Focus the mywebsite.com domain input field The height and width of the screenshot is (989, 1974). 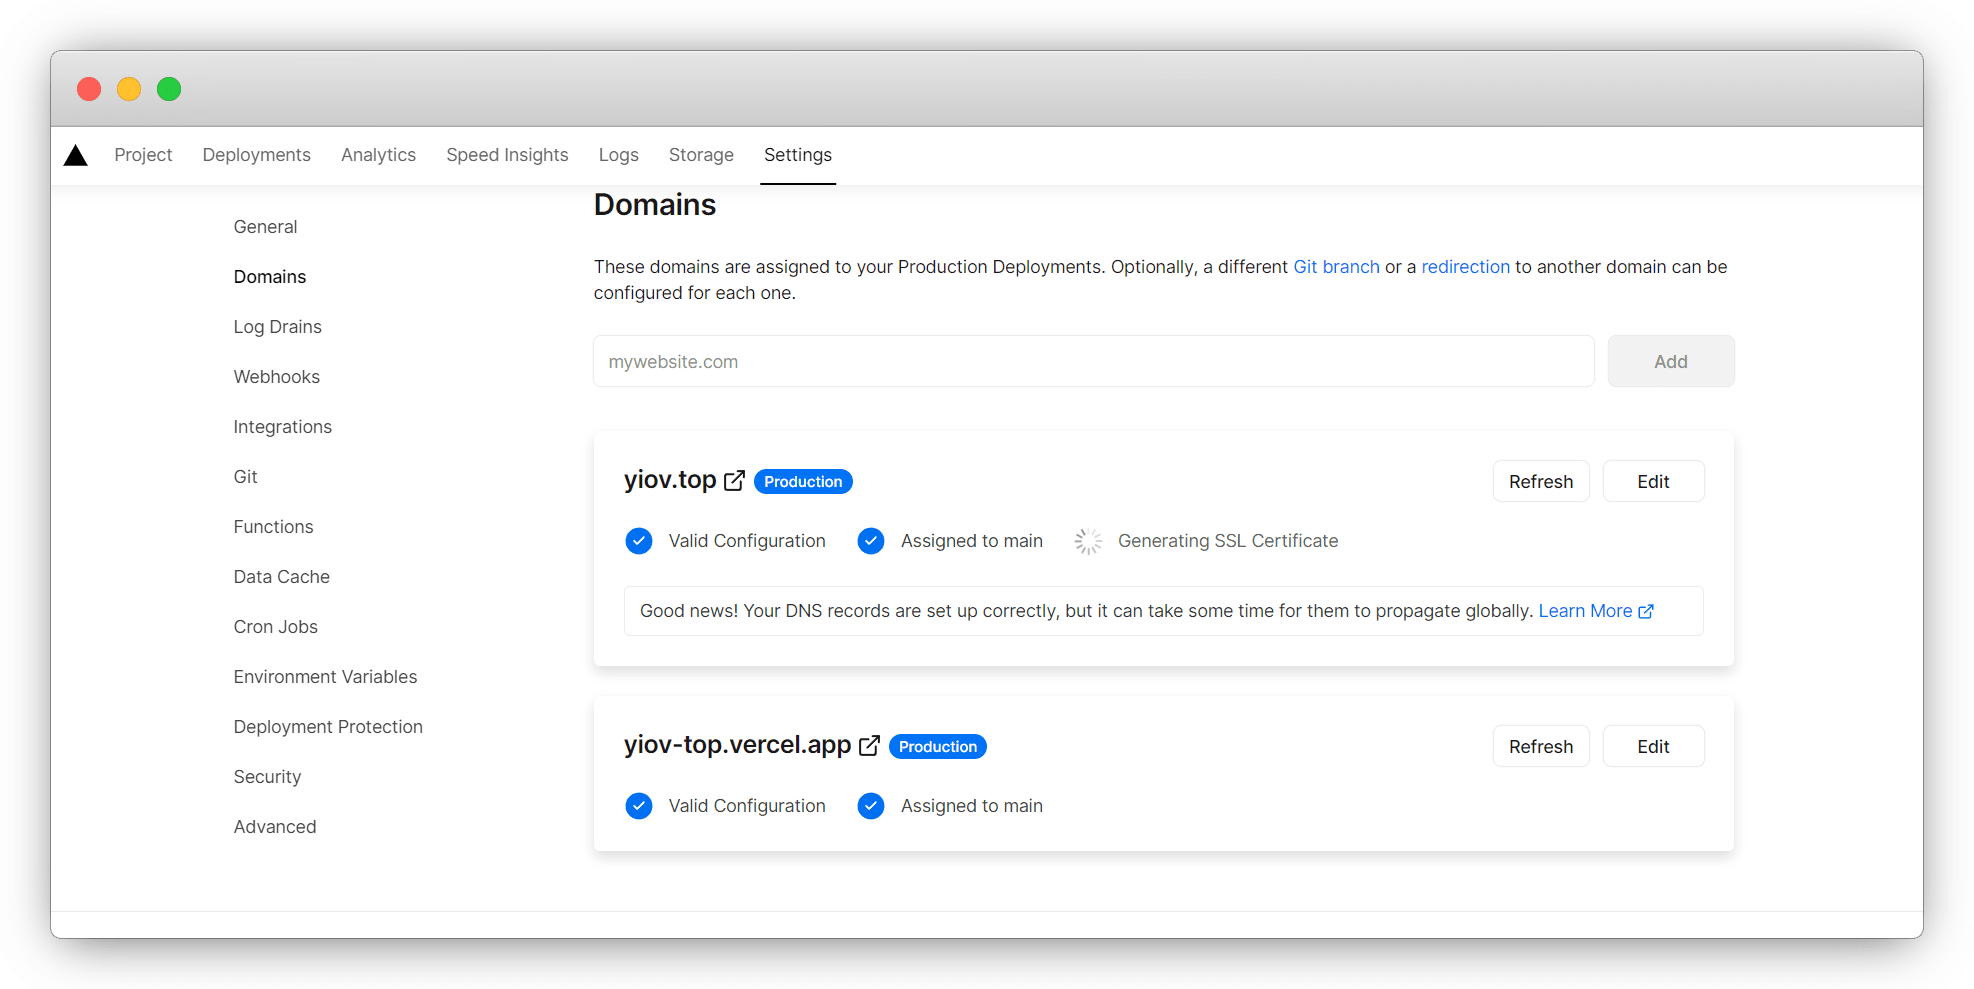[x=1093, y=361]
